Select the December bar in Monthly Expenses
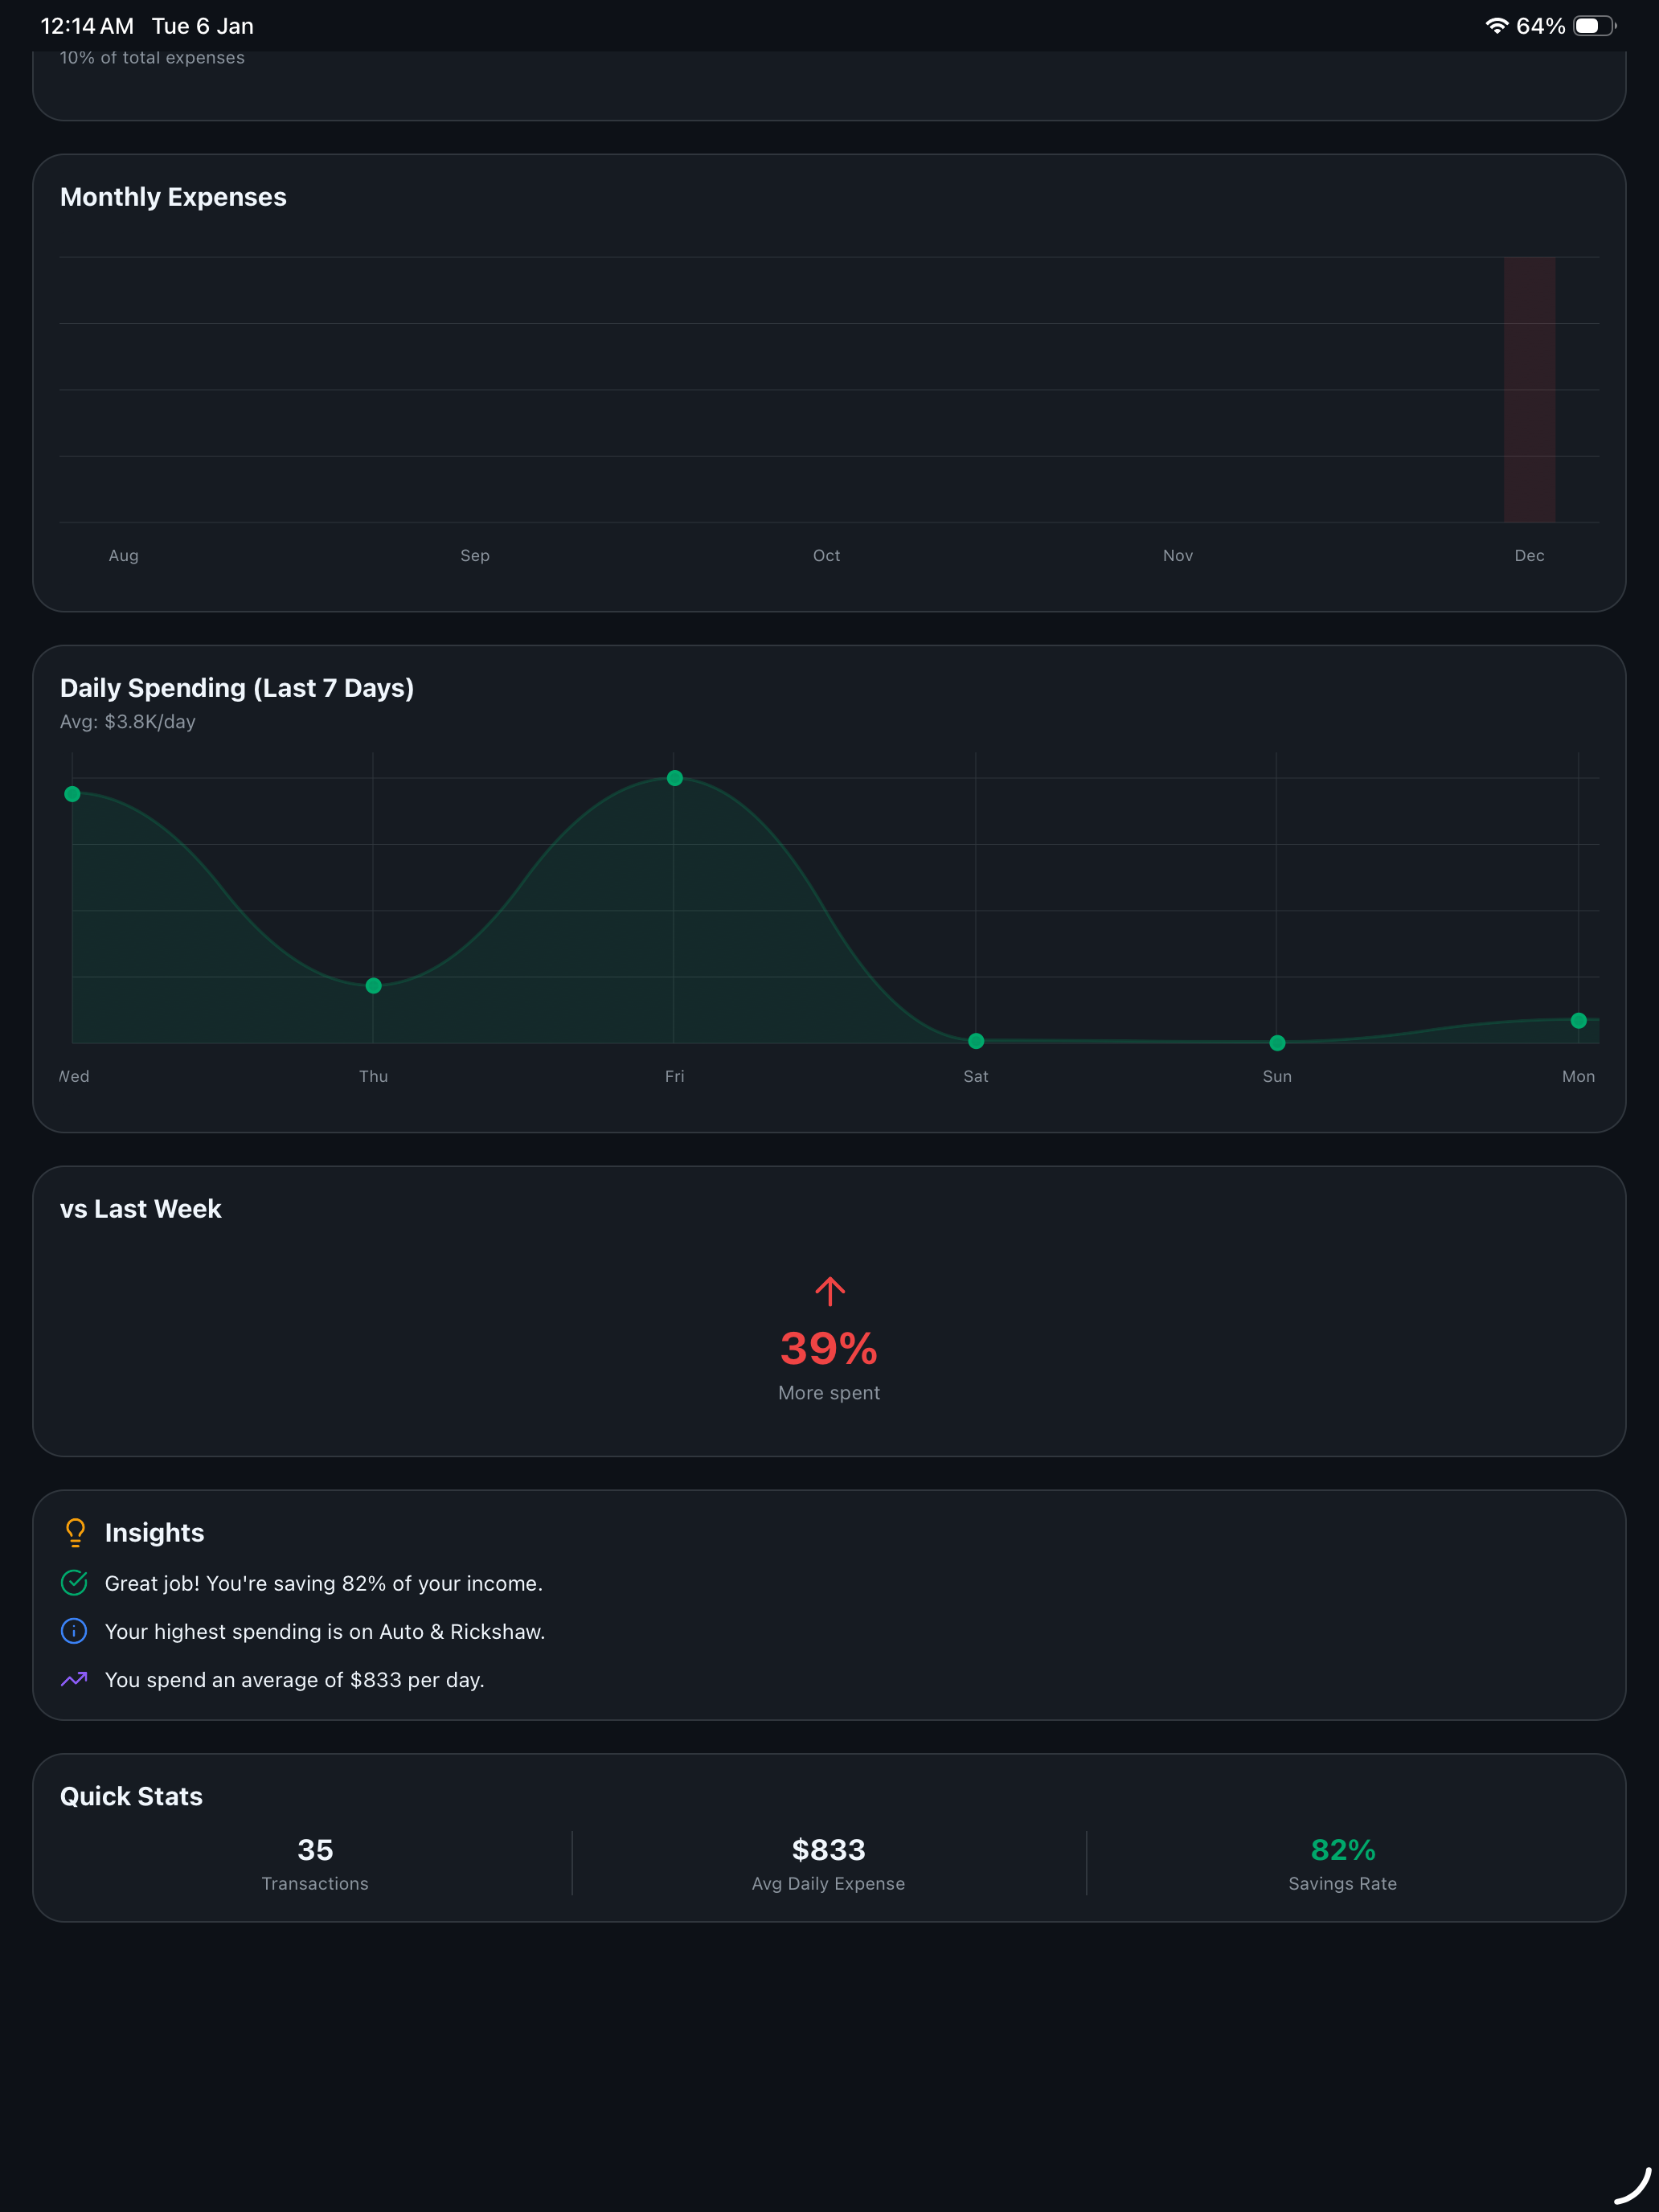 1529,389
